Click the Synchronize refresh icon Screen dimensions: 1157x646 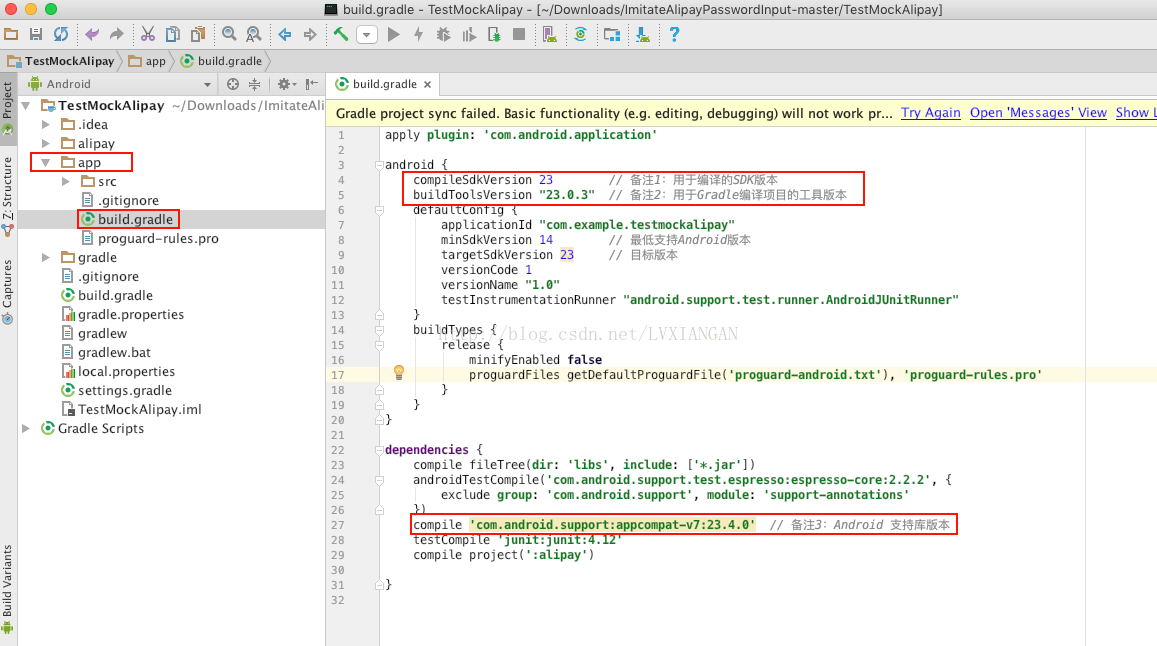tap(61, 34)
